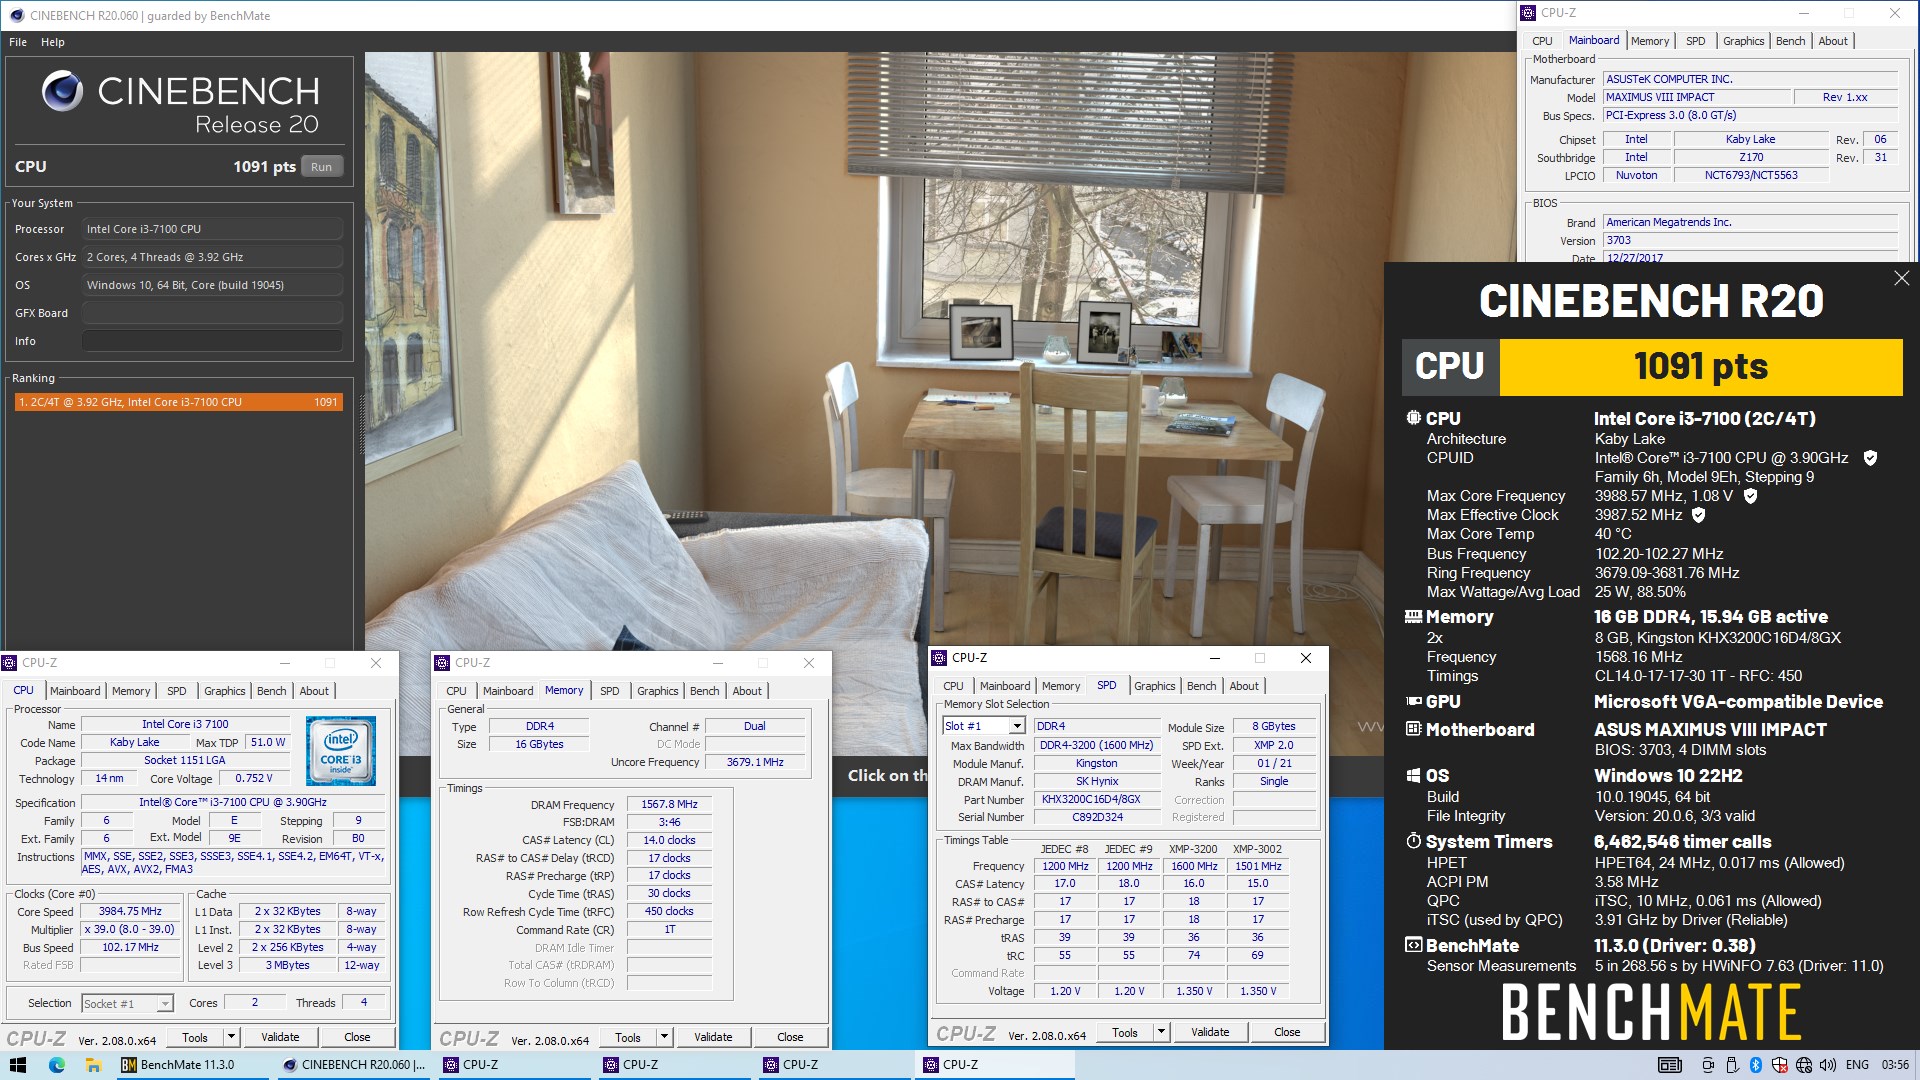Click the Info field in Cinebench system panel

[x=212, y=341]
